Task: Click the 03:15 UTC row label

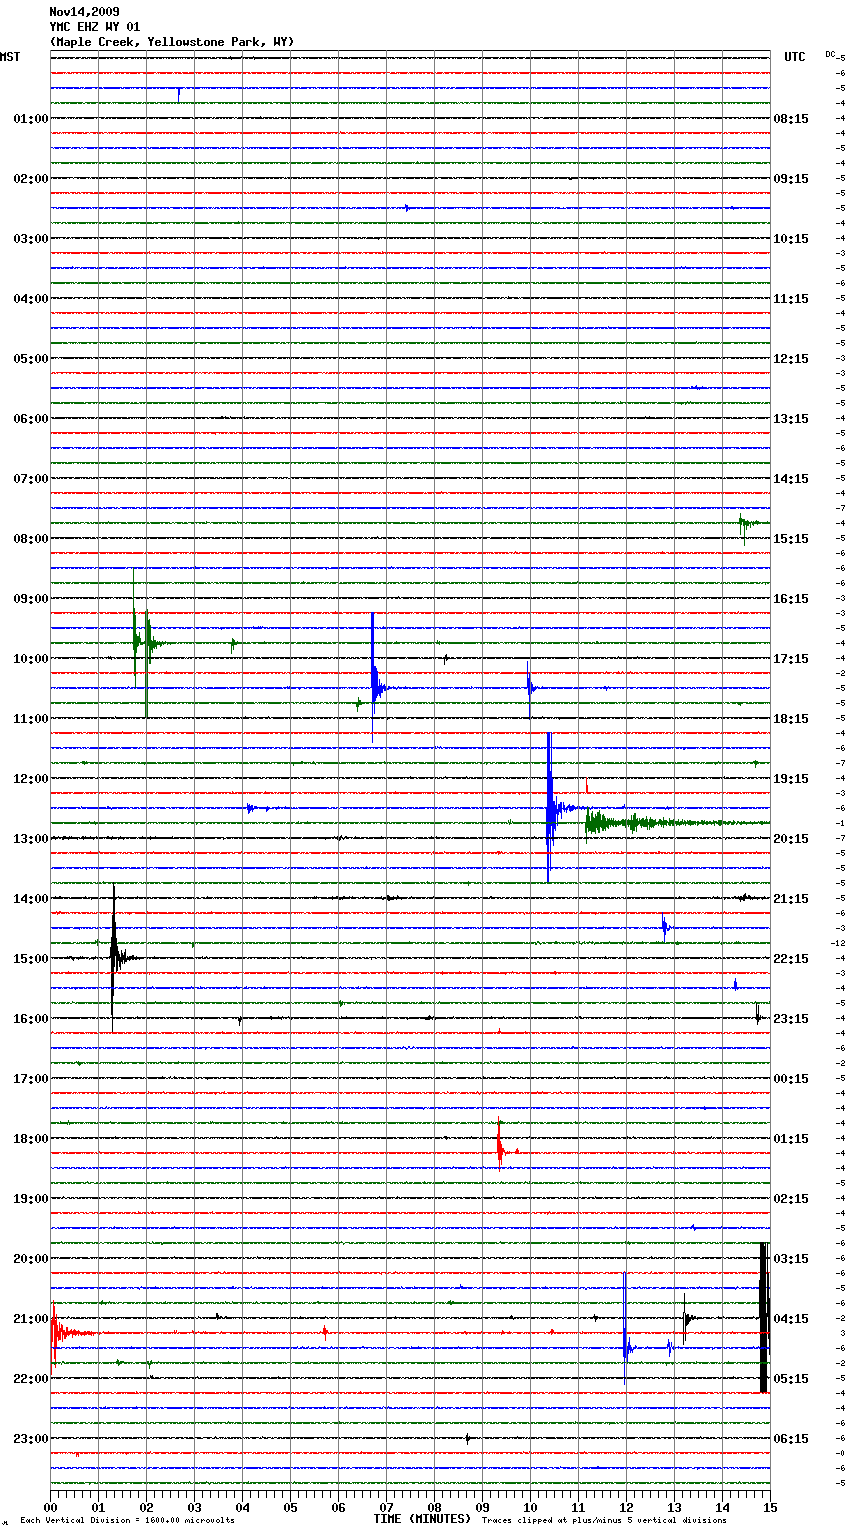Action: point(791,1259)
